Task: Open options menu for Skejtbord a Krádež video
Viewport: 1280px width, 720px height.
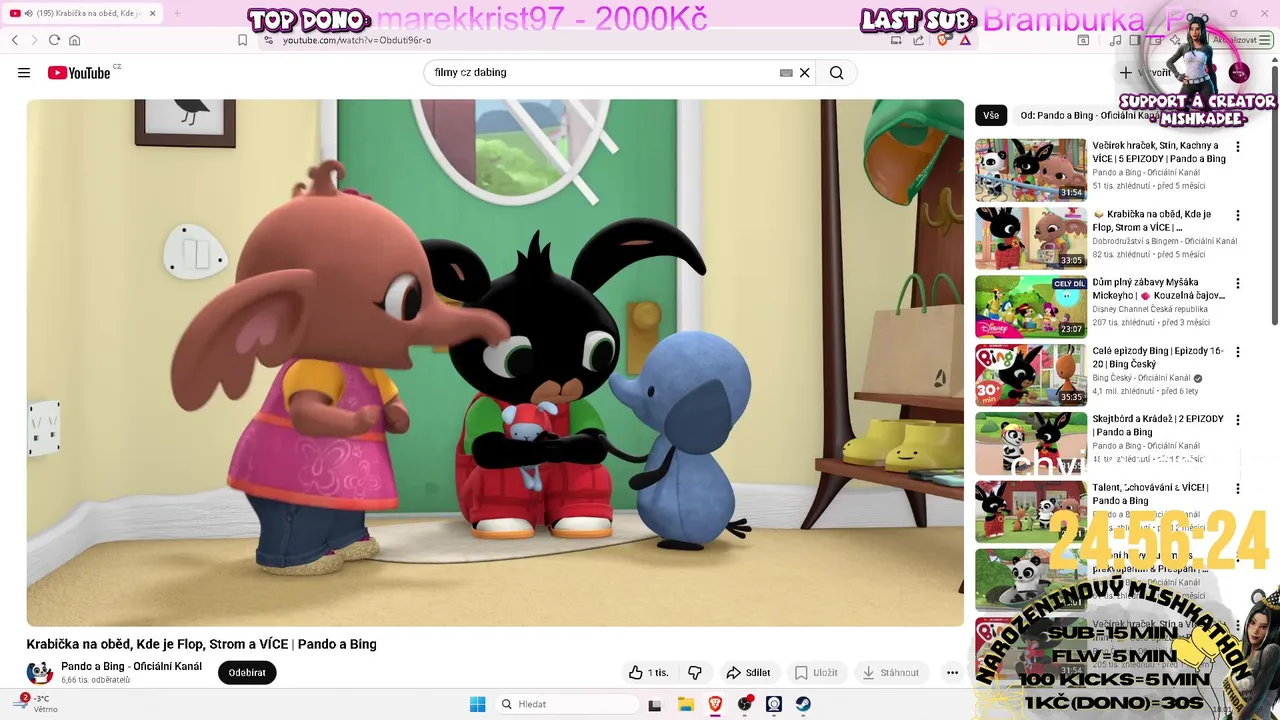Action: 1238,420
